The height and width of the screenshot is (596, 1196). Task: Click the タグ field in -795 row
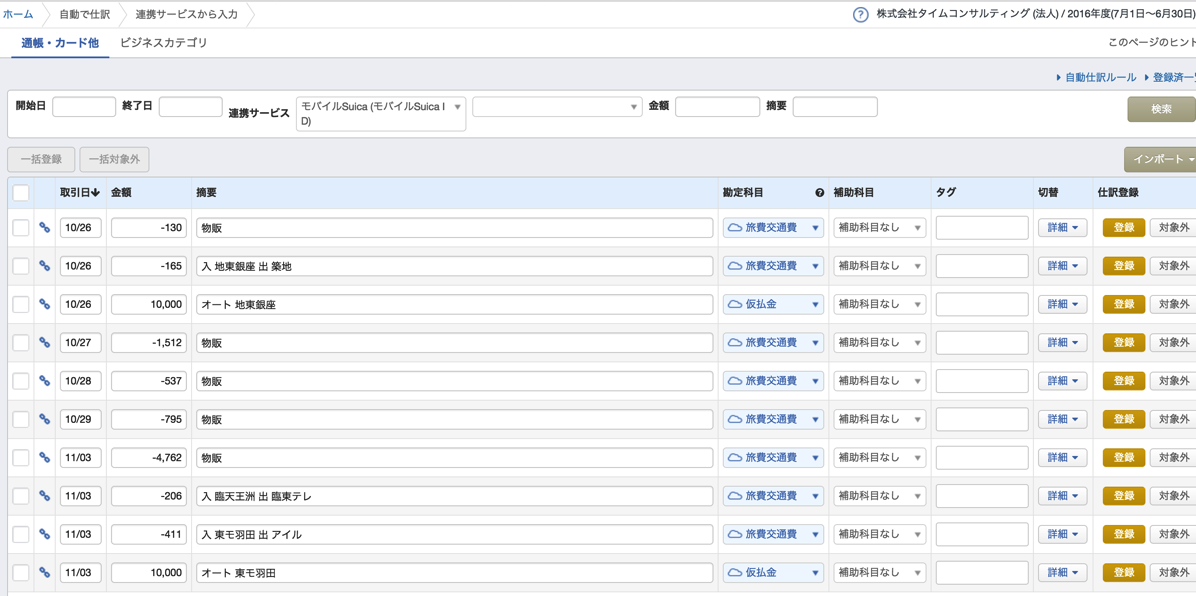click(x=982, y=419)
